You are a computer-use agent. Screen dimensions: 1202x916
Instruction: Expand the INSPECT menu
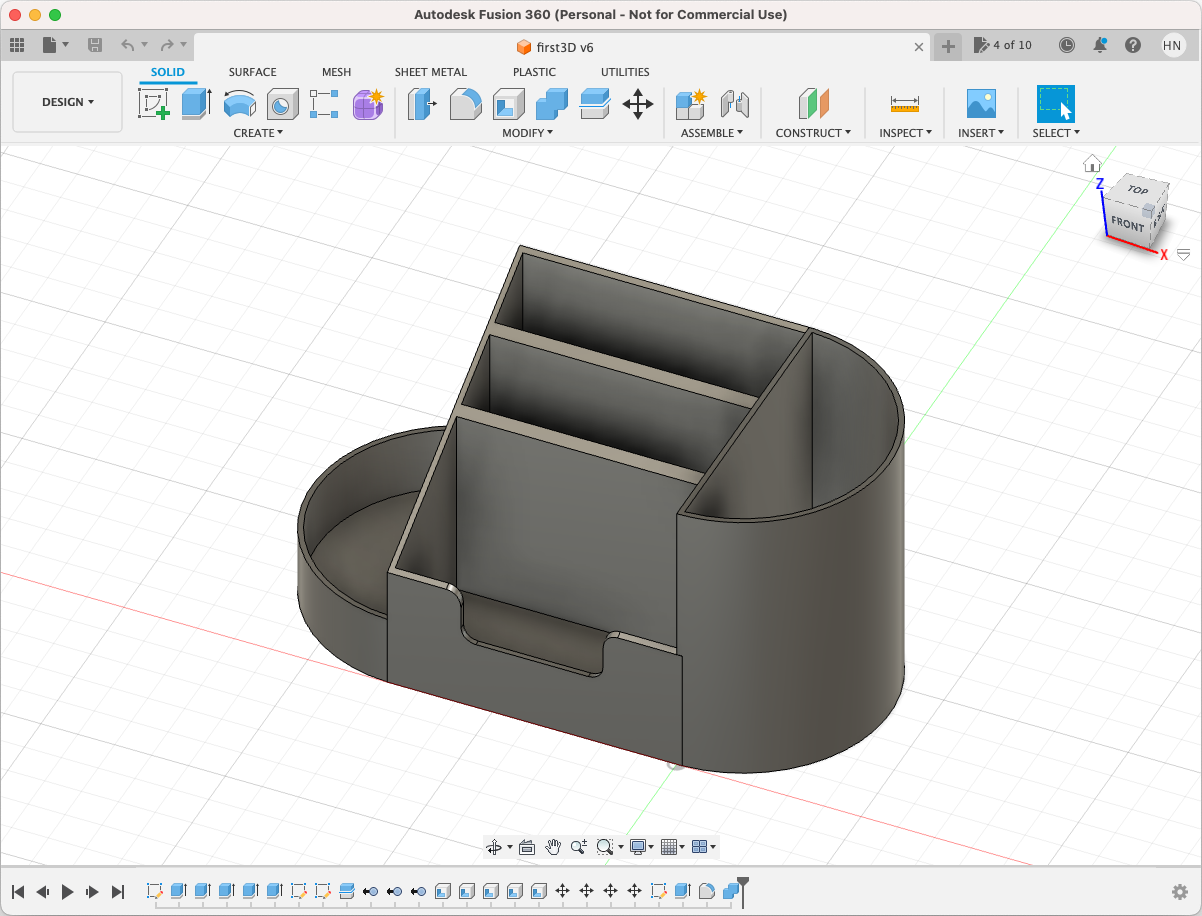(905, 133)
